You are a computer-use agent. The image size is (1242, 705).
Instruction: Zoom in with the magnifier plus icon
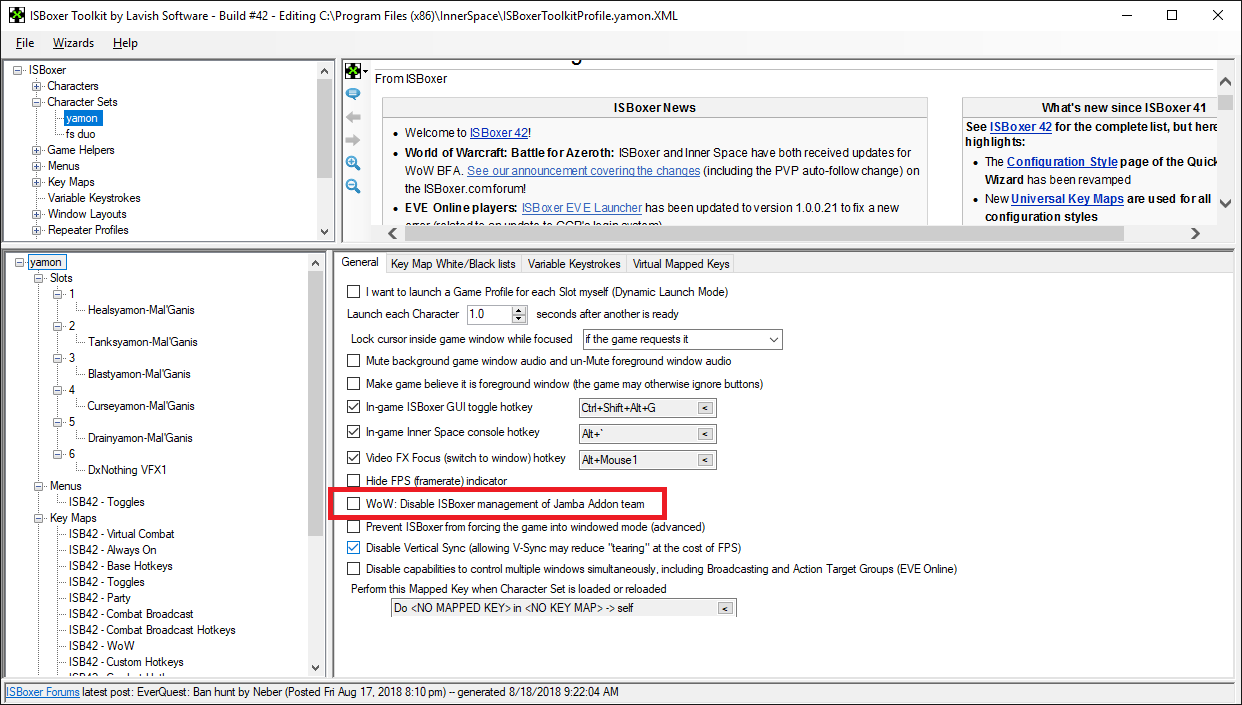[x=353, y=163]
